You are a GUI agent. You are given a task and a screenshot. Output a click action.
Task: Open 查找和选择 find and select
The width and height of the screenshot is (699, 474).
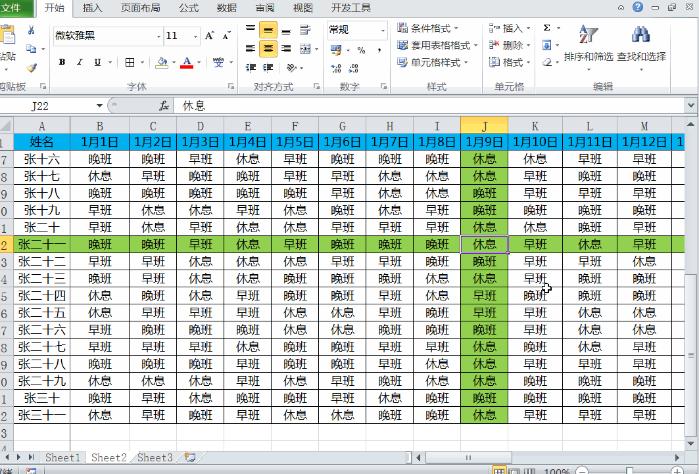point(641,47)
